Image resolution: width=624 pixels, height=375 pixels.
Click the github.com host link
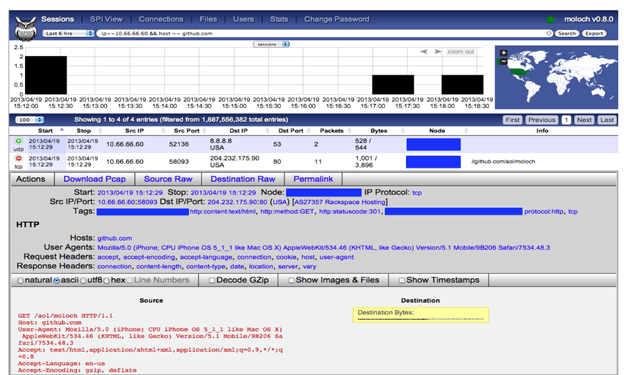[115, 238]
